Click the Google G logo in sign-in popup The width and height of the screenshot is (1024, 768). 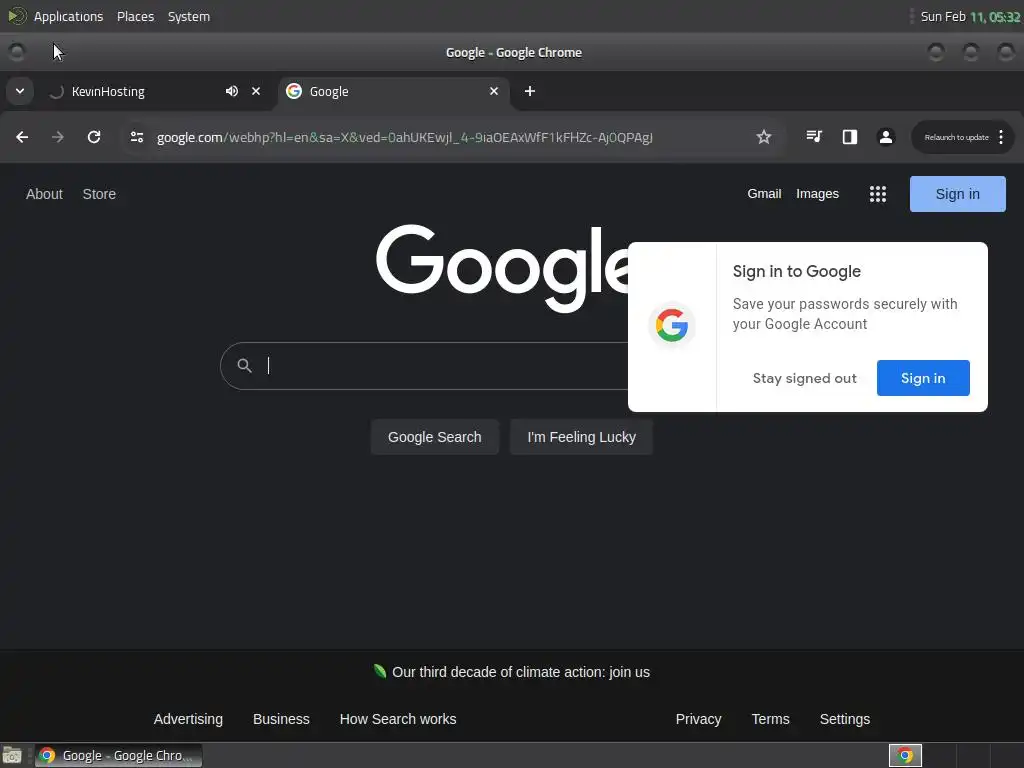pos(672,325)
